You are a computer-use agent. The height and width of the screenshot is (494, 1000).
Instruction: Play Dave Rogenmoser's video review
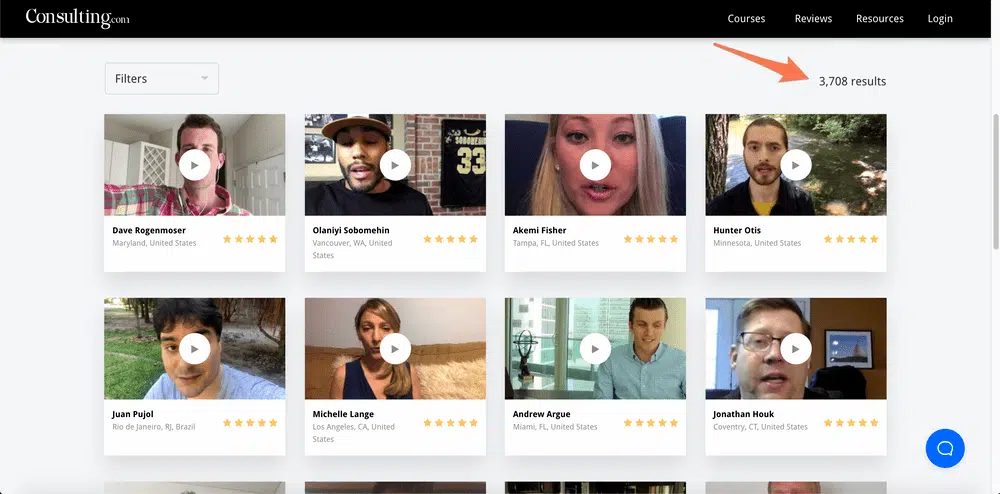click(x=195, y=165)
